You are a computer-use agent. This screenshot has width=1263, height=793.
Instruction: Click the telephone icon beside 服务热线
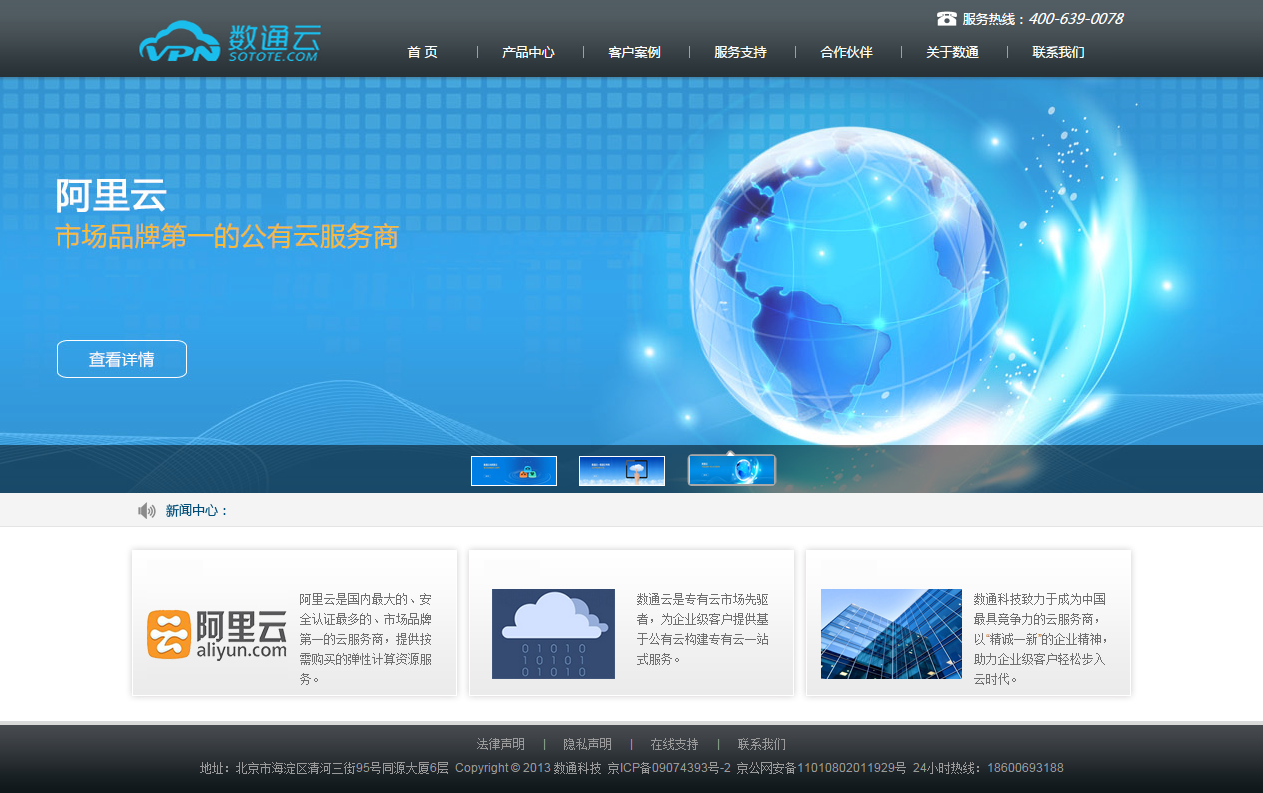coord(946,18)
